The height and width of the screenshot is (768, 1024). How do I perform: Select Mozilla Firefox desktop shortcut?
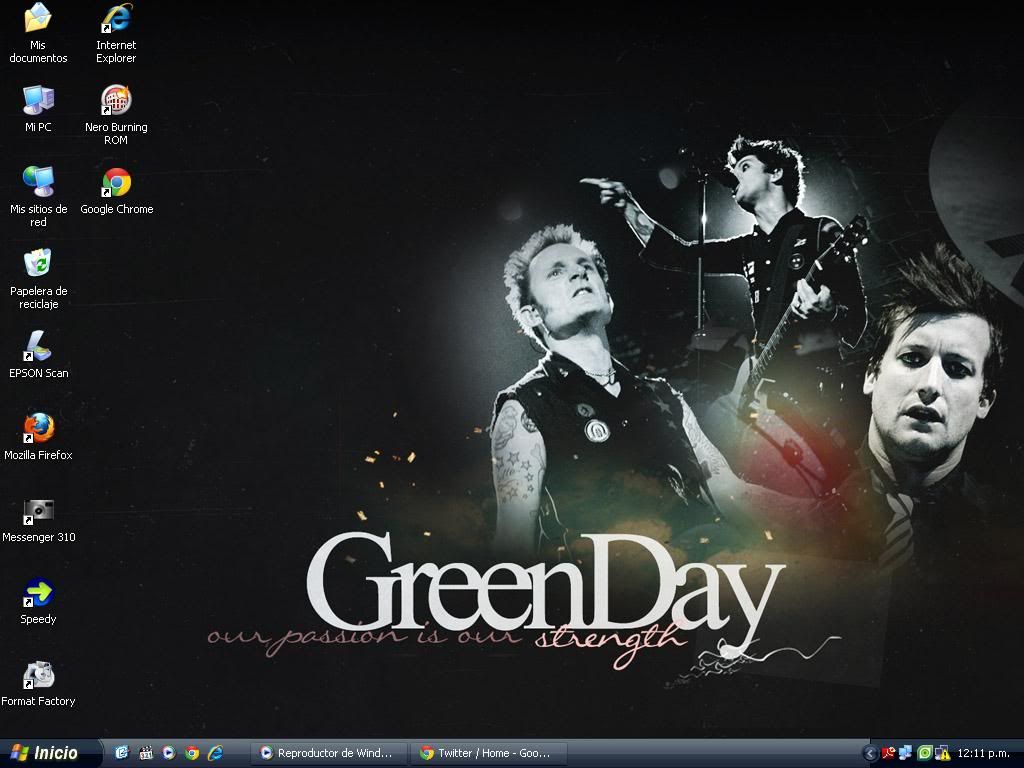[39, 437]
